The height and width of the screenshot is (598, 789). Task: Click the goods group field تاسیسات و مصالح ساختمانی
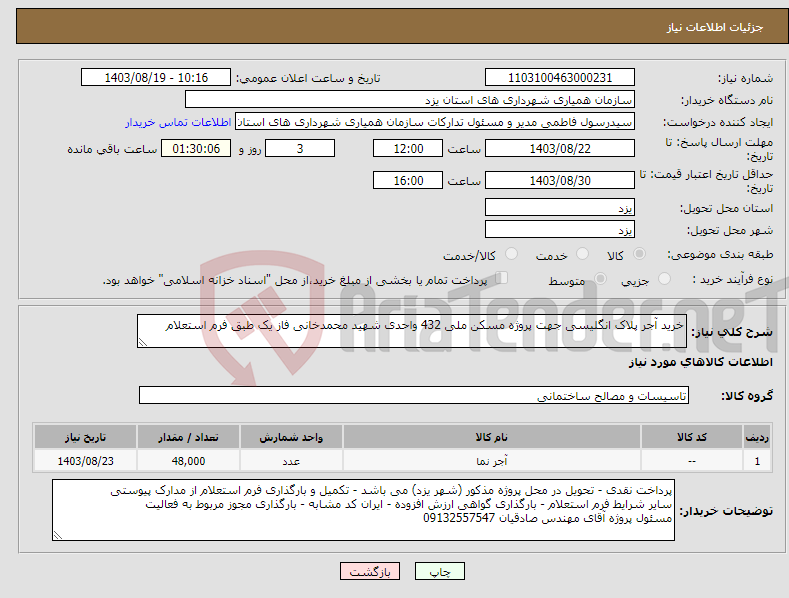(x=414, y=396)
